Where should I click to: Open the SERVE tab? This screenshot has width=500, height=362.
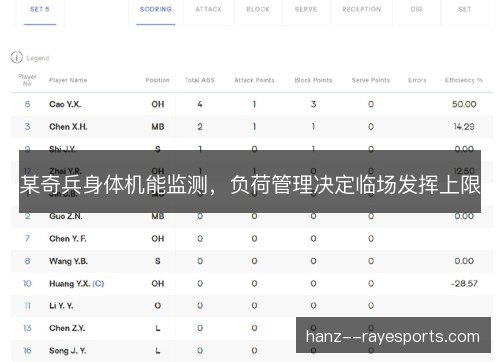click(306, 9)
